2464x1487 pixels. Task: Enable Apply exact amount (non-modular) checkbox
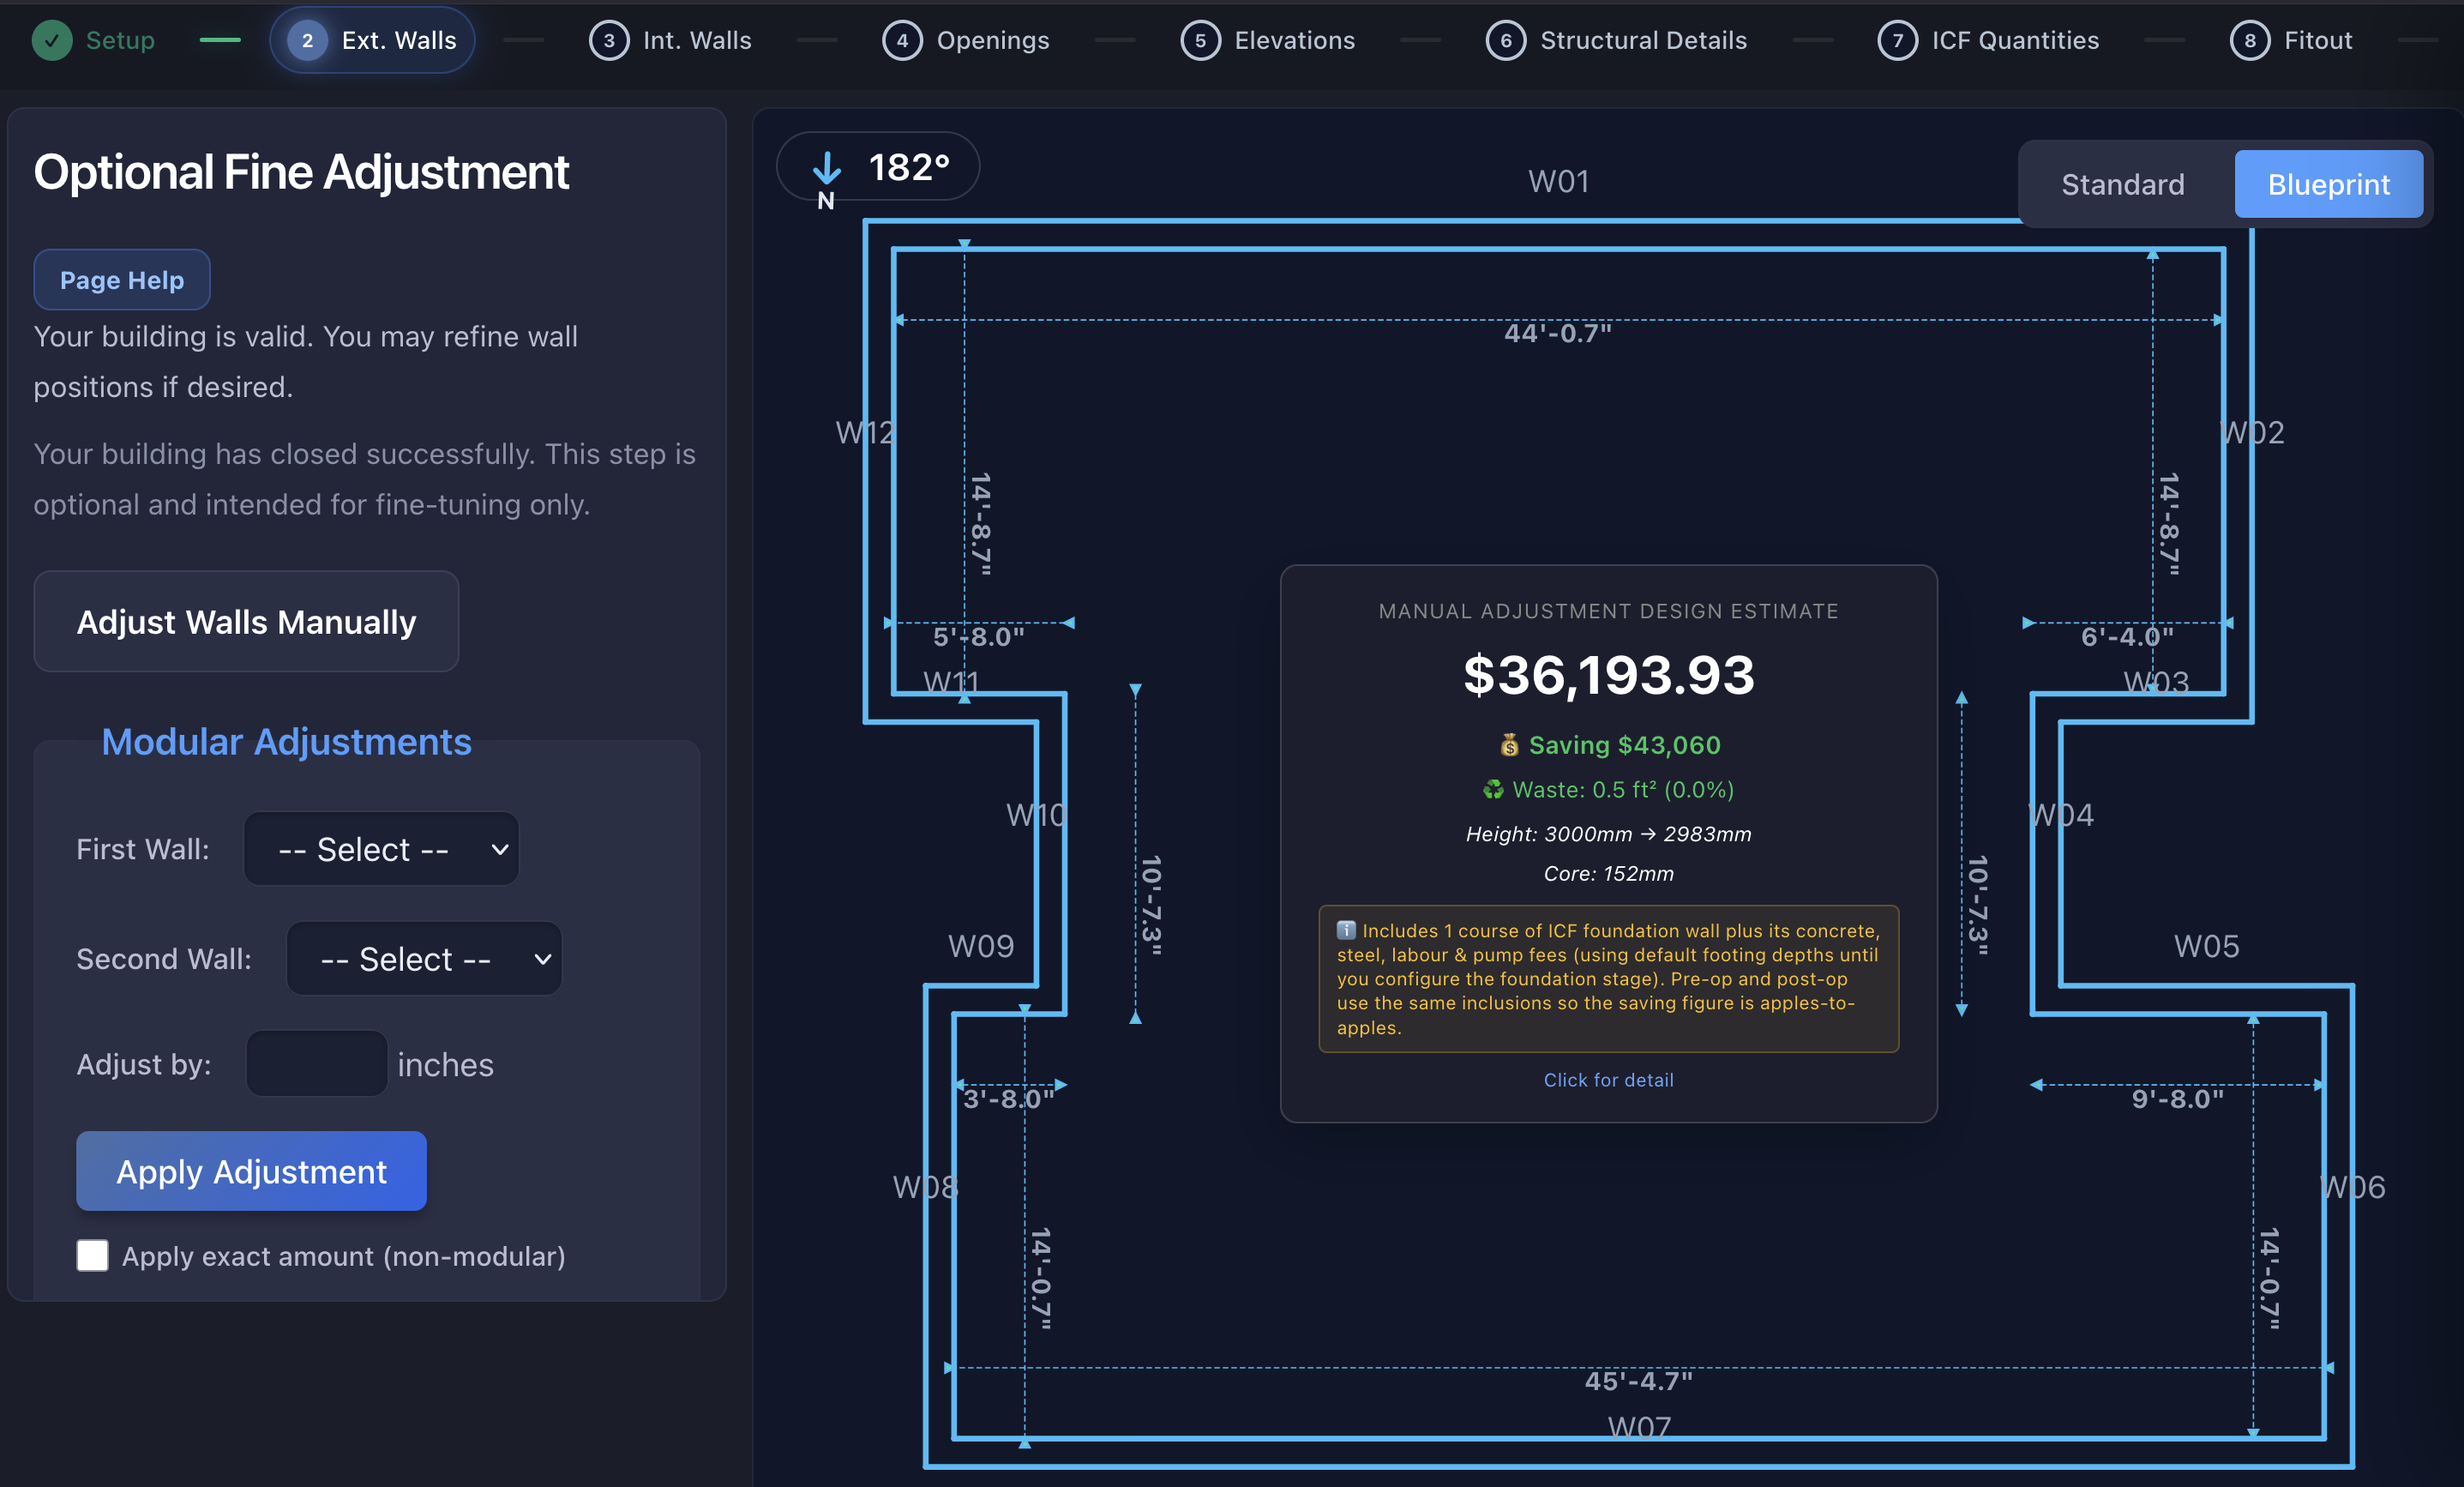(x=92, y=1255)
